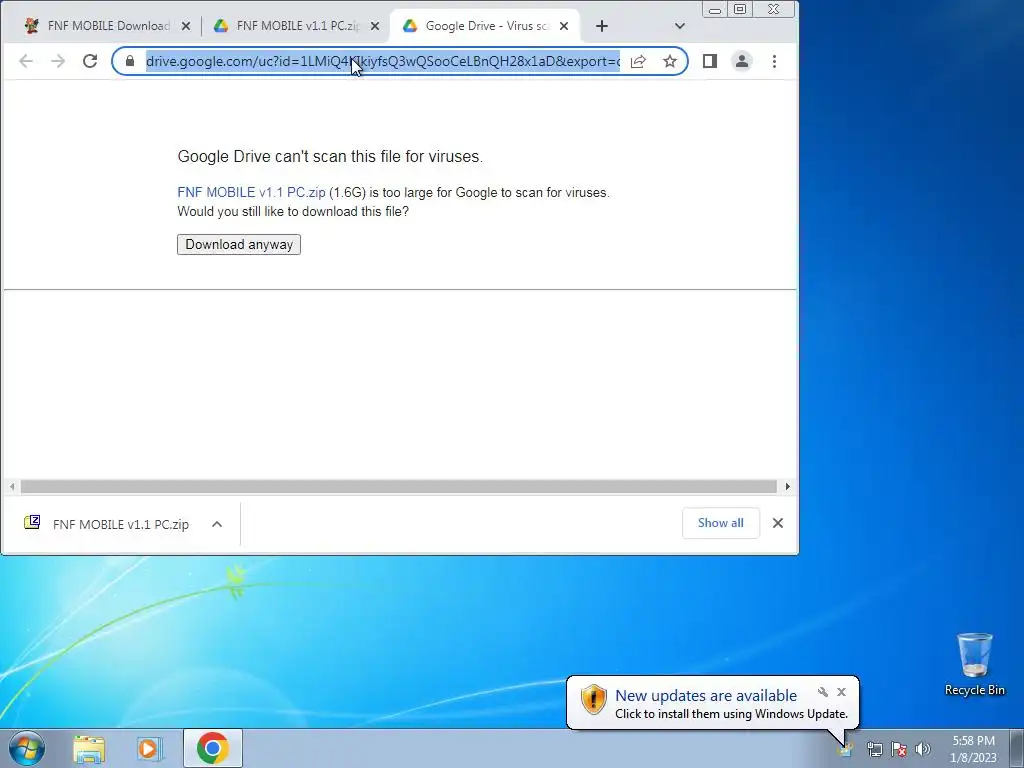
Task: Close the Google Drive virus scan tab
Action: (564, 26)
